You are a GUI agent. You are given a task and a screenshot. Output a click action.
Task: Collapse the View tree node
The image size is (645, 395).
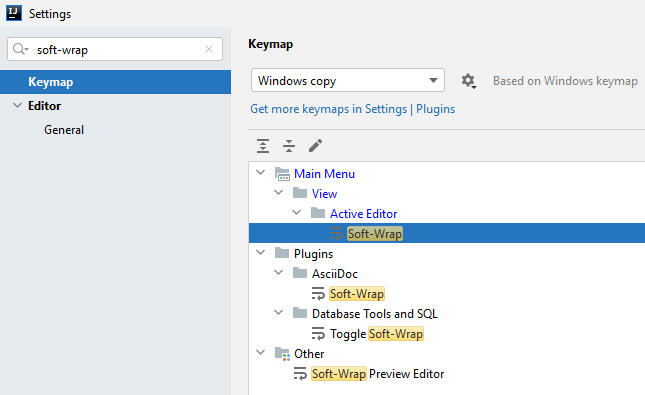tap(279, 192)
